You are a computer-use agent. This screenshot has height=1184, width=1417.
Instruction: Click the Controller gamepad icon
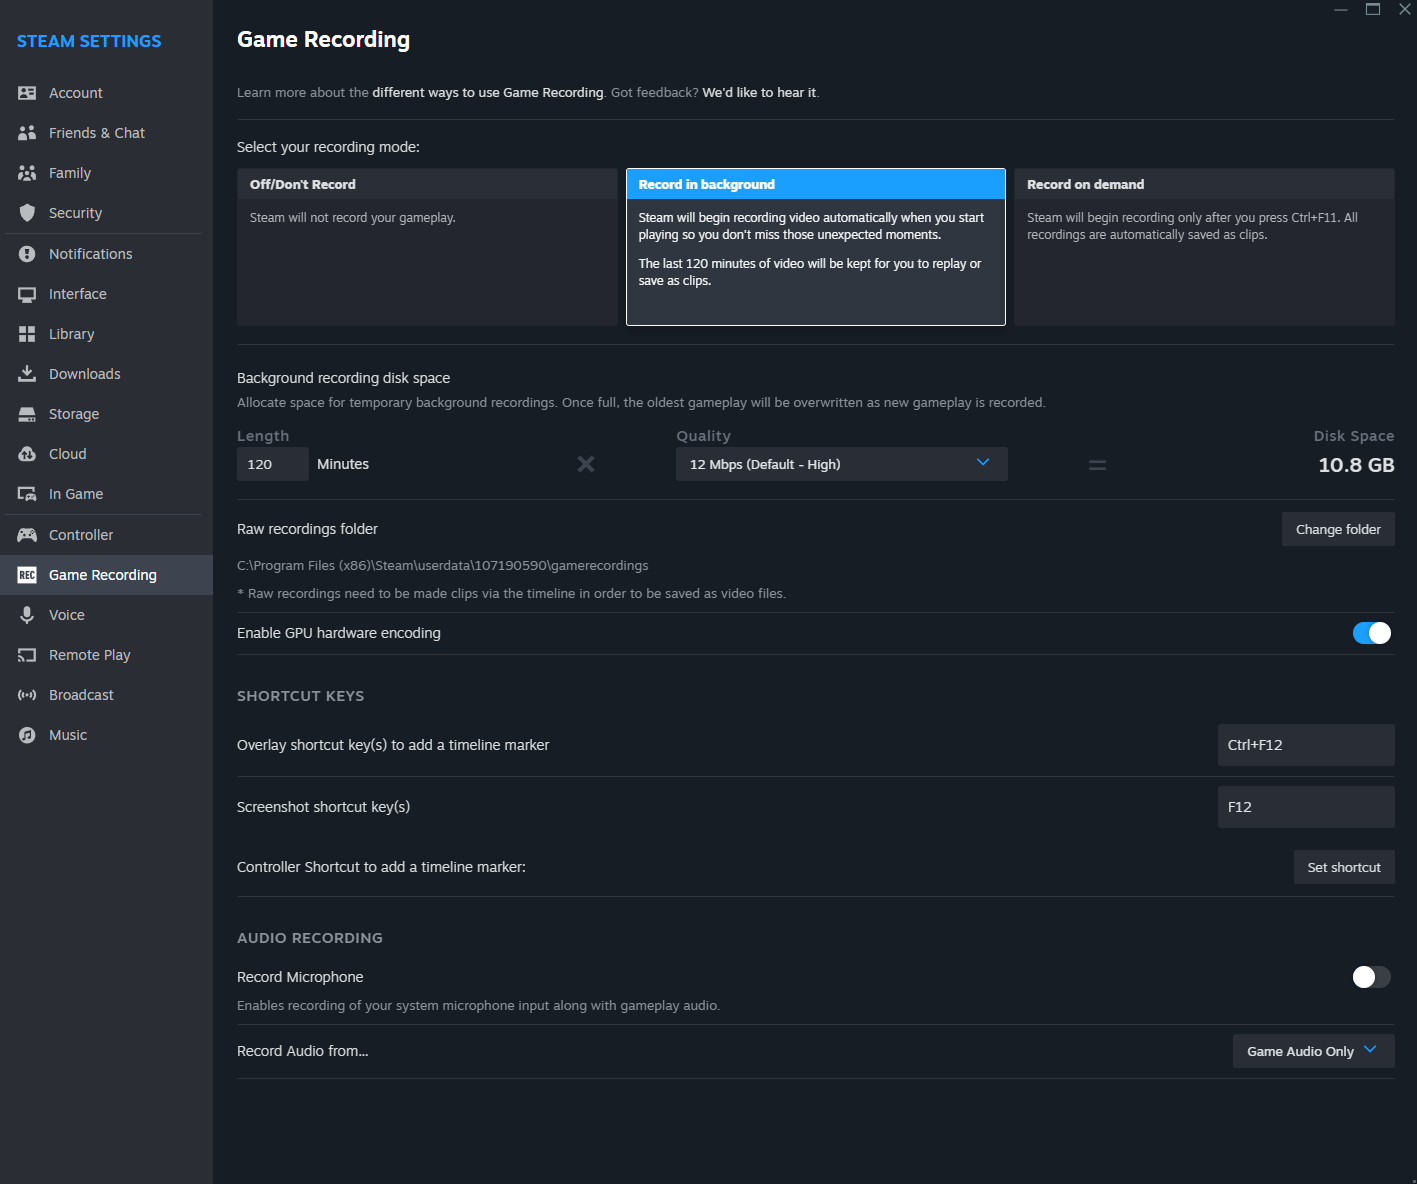27,535
